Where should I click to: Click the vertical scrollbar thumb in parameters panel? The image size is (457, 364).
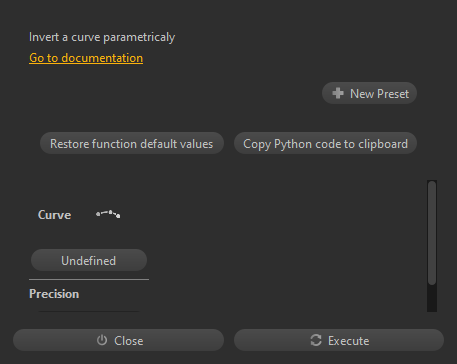click(432, 233)
